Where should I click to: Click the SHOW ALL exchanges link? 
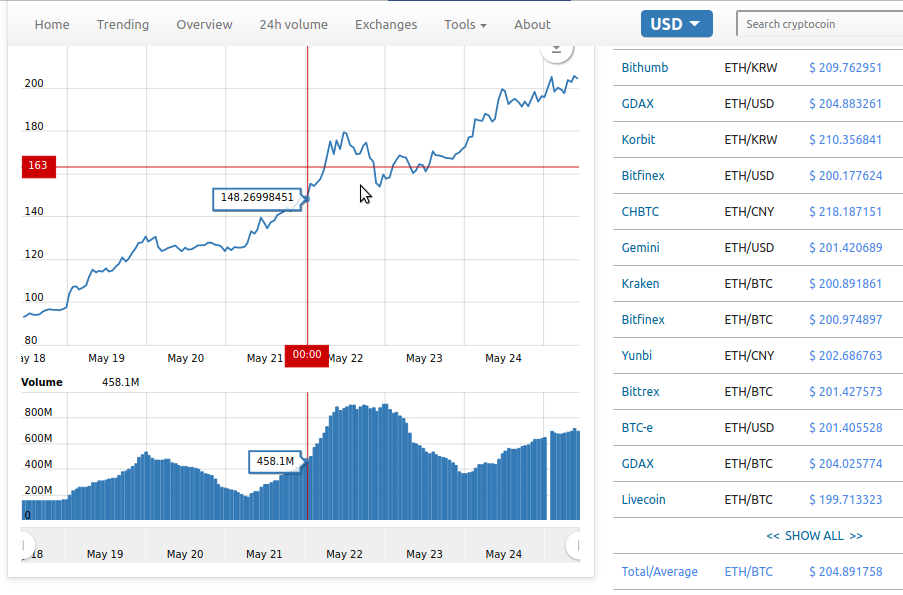pyautogui.click(x=814, y=536)
